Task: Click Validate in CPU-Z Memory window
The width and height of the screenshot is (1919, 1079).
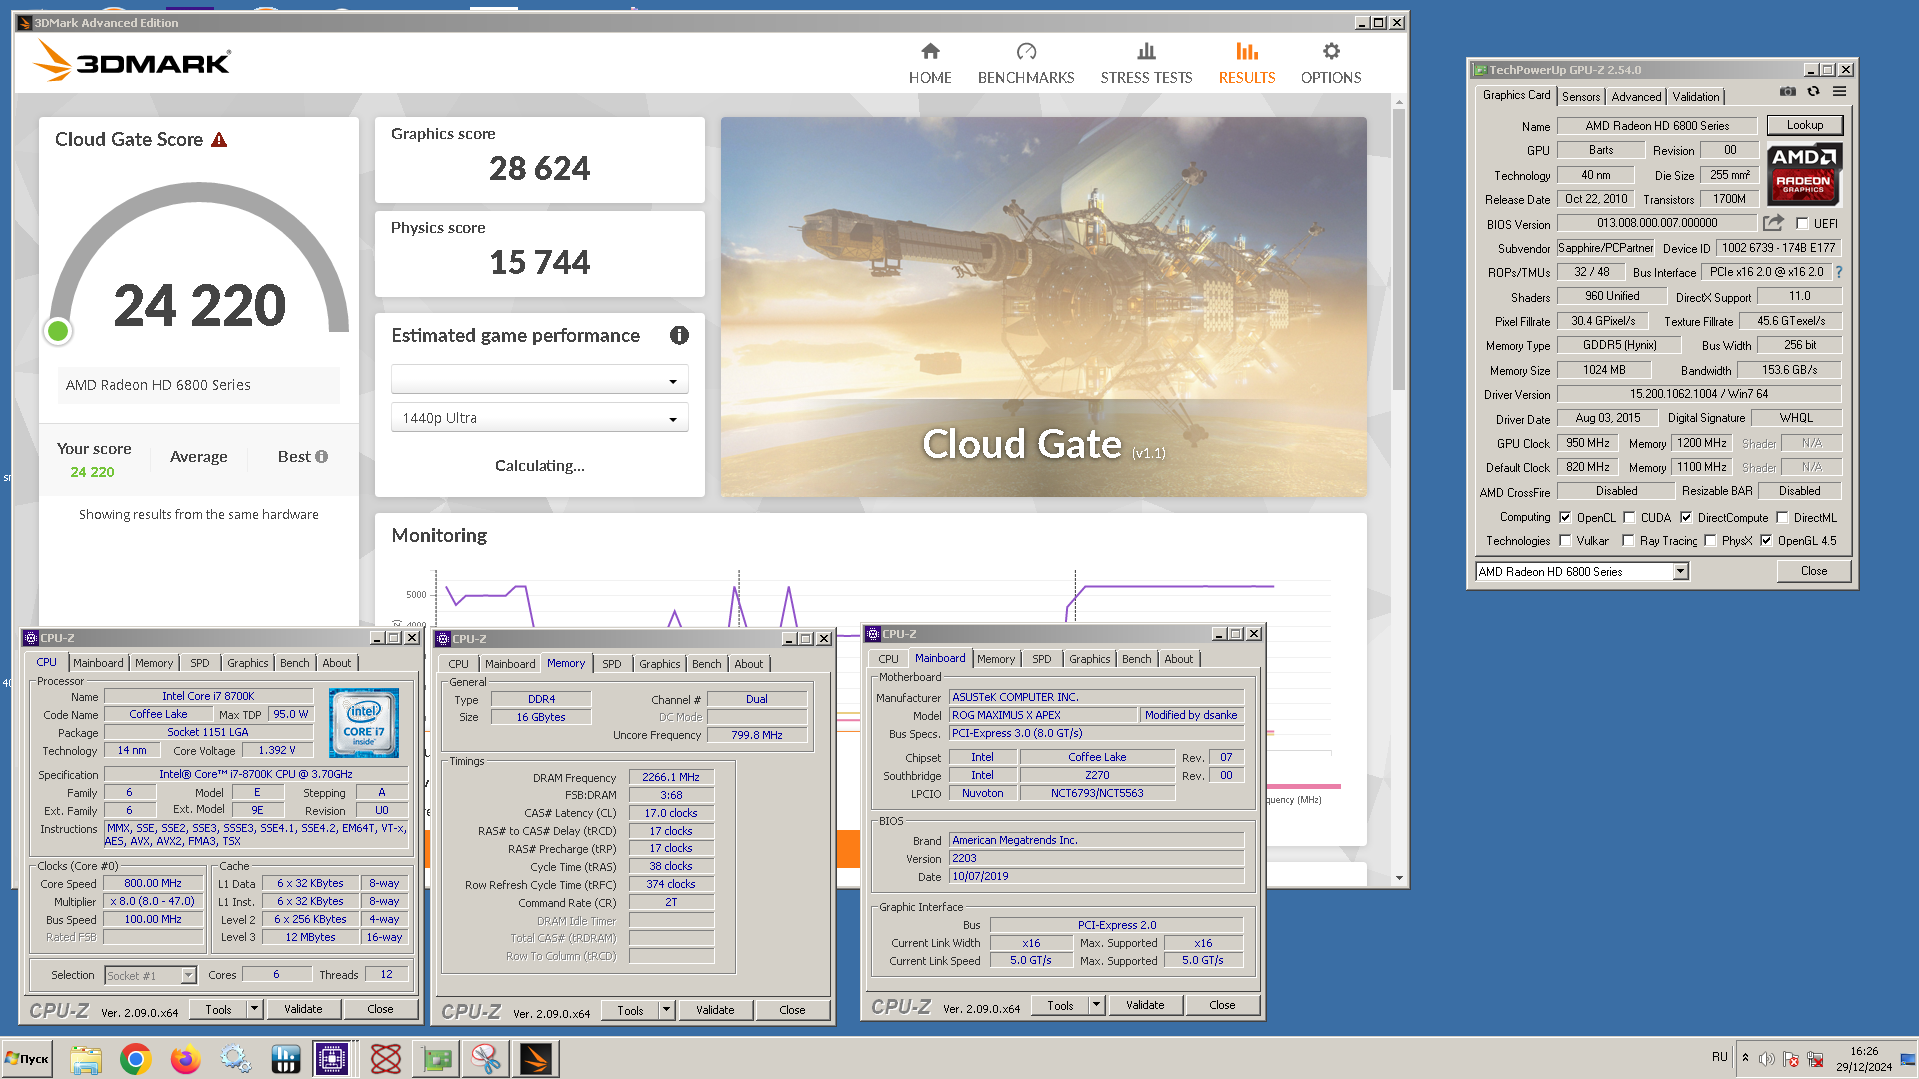Action: [715, 1010]
